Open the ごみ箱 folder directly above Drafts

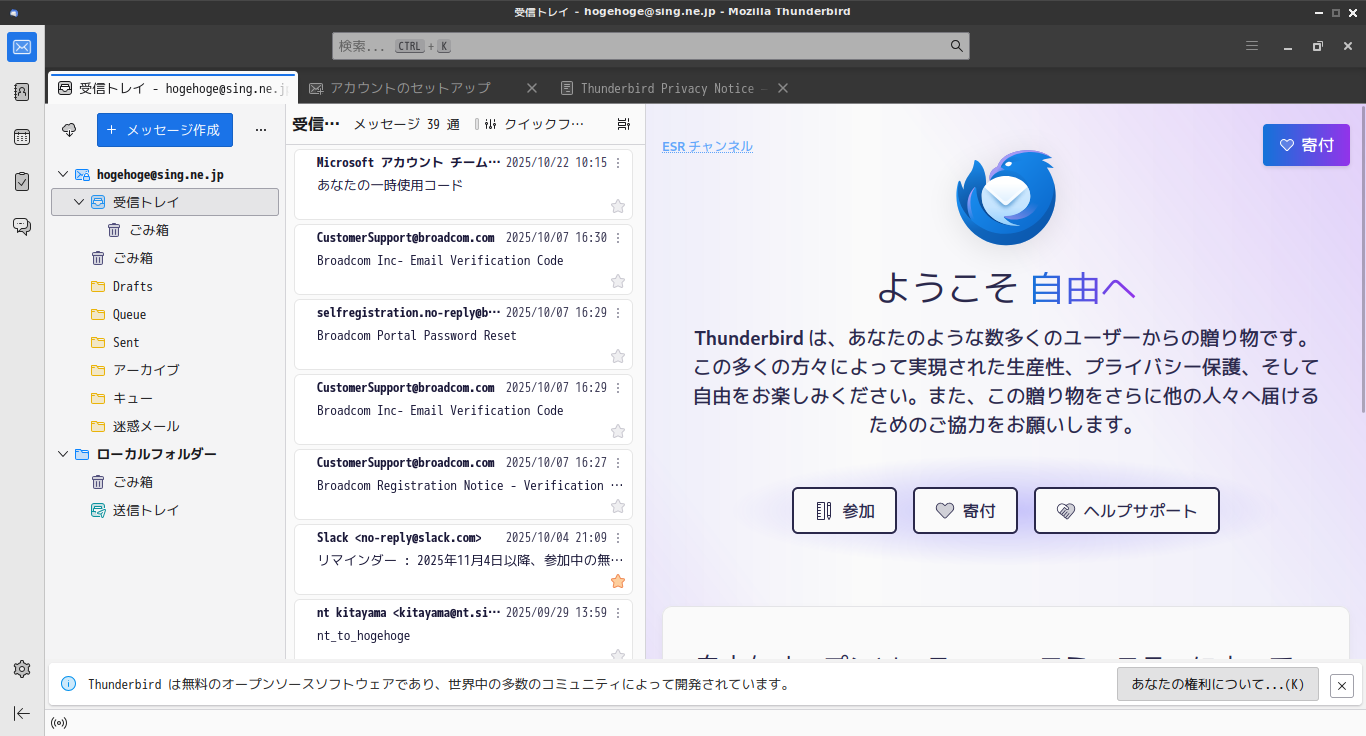point(165,258)
